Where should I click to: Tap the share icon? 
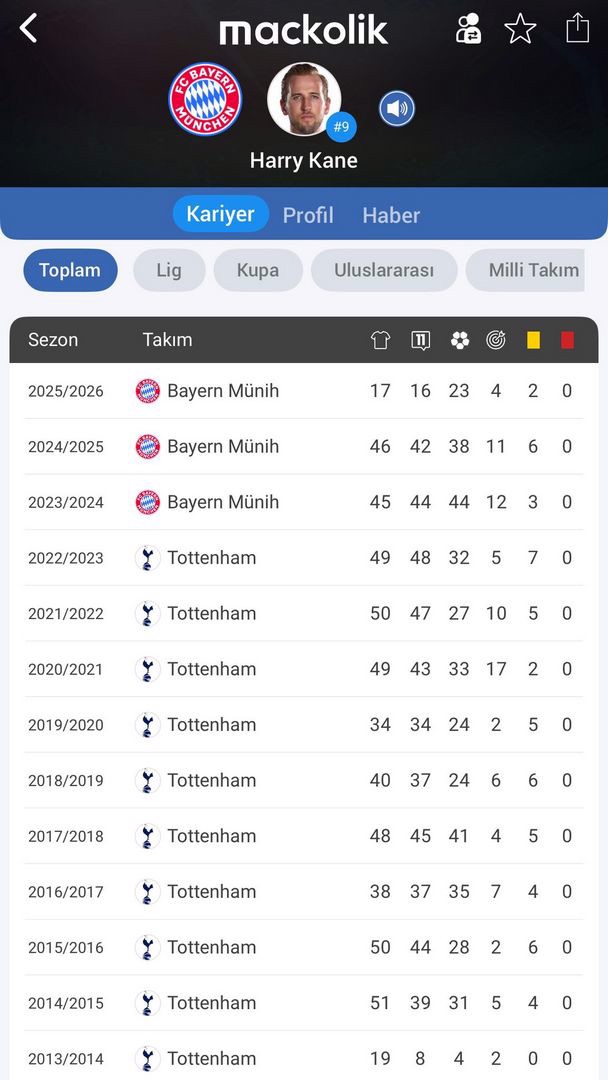[x=577, y=28]
